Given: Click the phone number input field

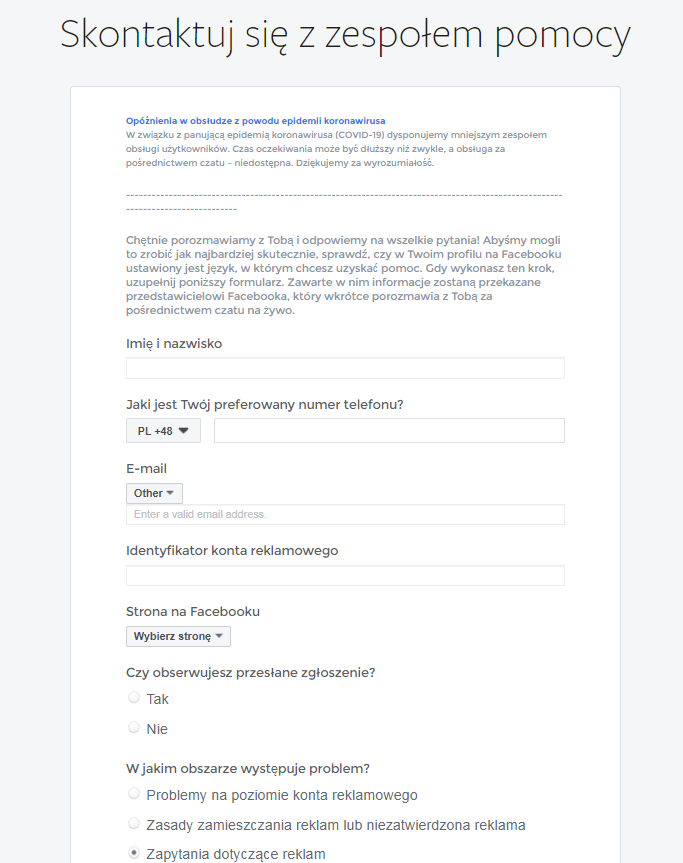Looking at the screenshot, I should [x=389, y=430].
